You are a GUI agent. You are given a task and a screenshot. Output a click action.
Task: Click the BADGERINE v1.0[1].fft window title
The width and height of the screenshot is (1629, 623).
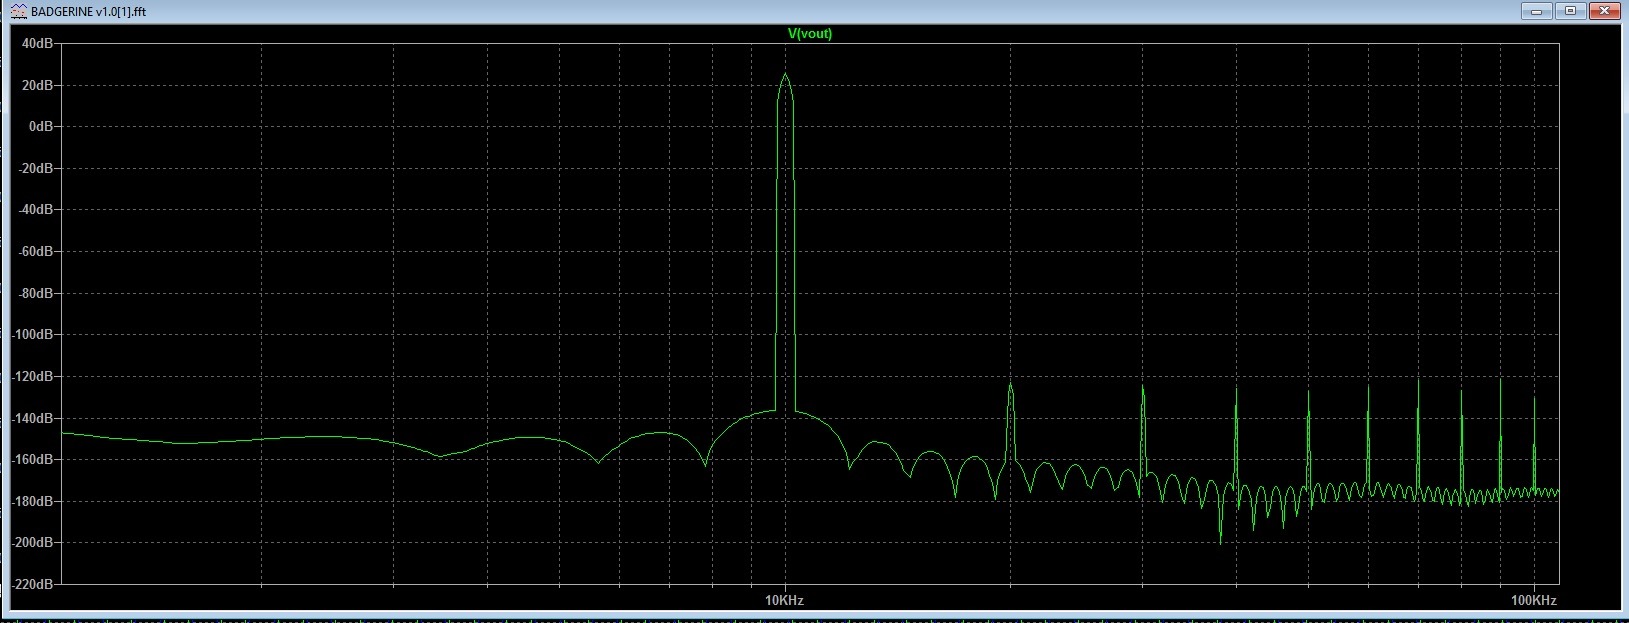point(89,12)
